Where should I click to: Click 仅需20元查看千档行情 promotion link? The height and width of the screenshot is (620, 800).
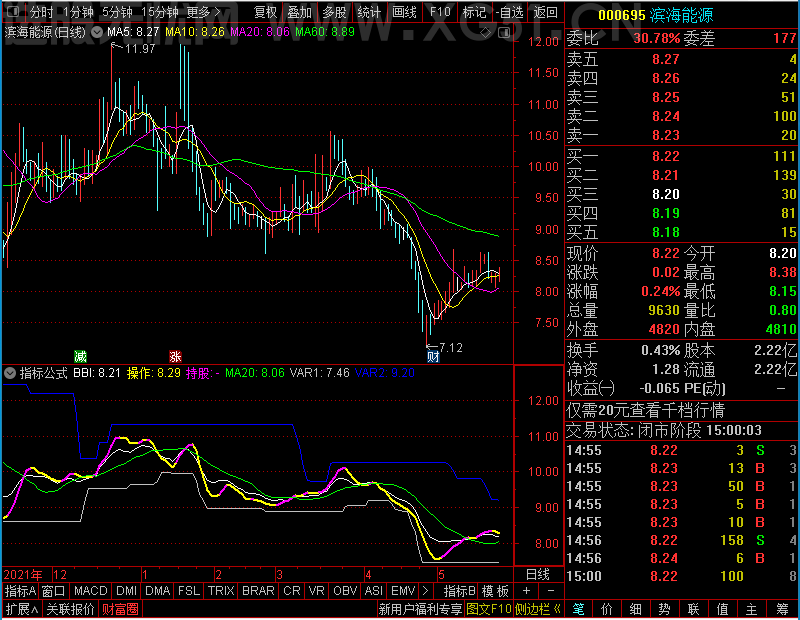click(645, 410)
